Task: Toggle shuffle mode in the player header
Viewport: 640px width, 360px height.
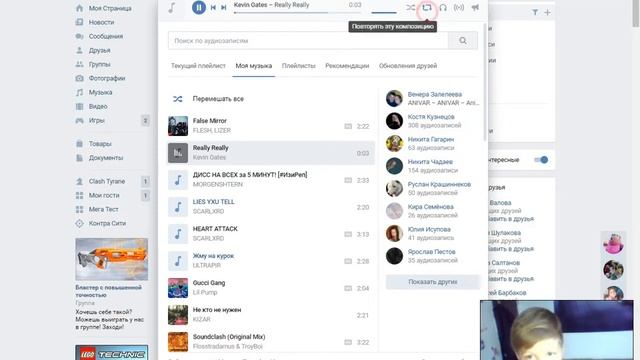Action: coord(411,7)
